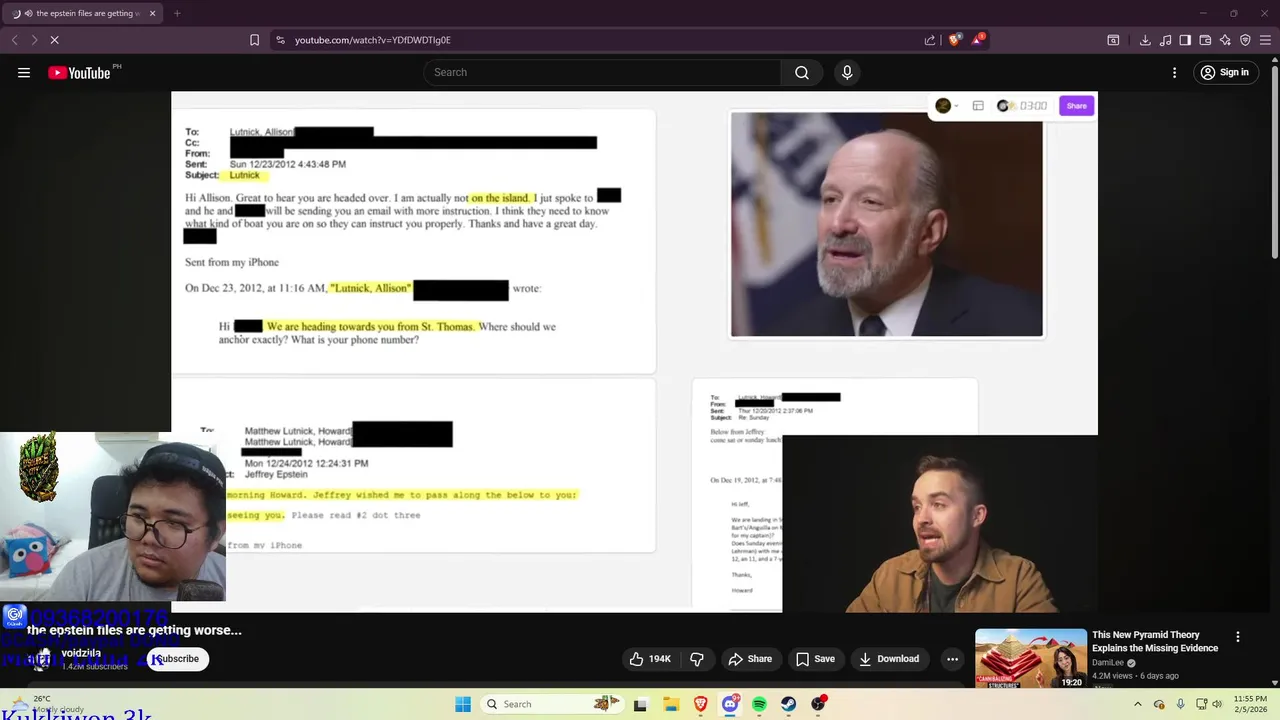The width and height of the screenshot is (1280, 720).
Task: Click the Download button
Action: [x=889, y=659]
